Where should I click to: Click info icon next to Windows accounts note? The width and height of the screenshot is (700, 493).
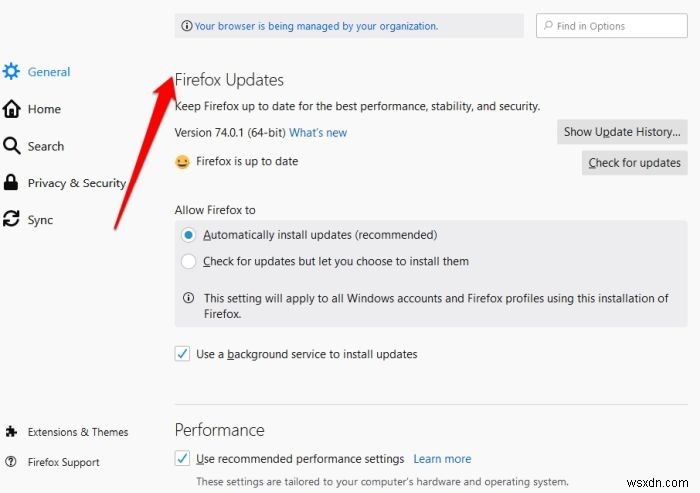[x=188, y=298]
